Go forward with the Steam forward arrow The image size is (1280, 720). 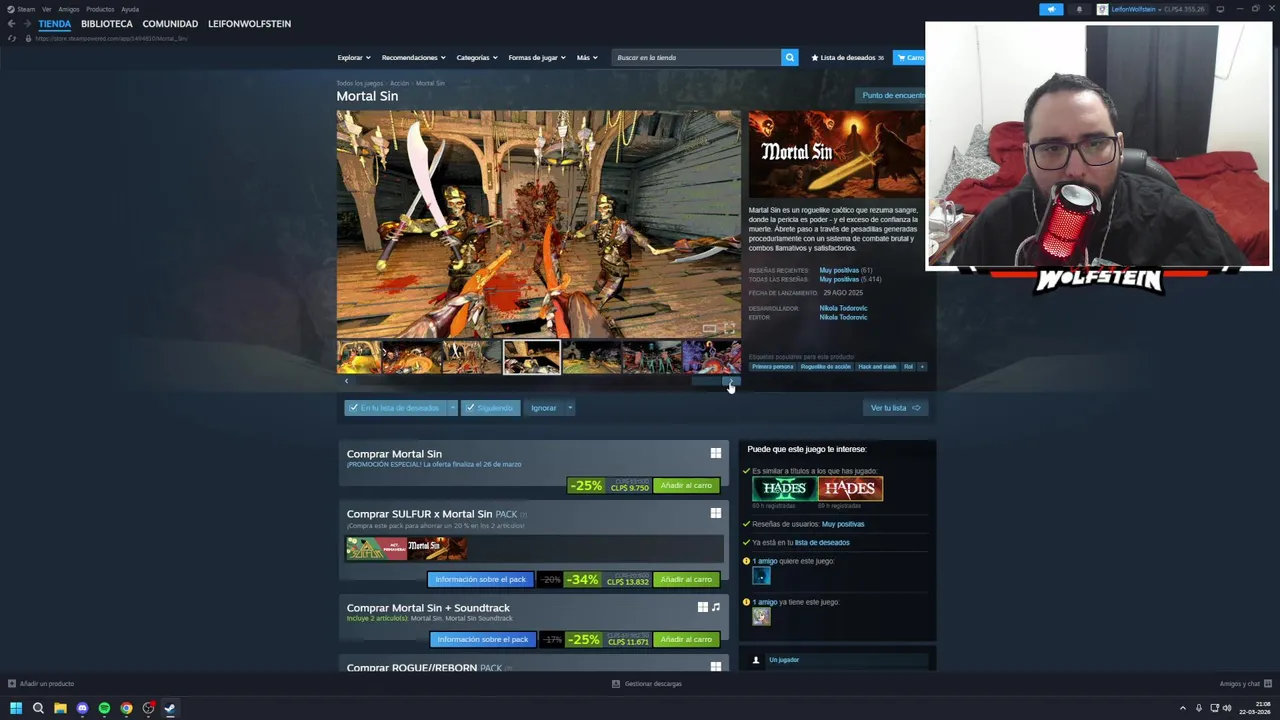[26, 24]
